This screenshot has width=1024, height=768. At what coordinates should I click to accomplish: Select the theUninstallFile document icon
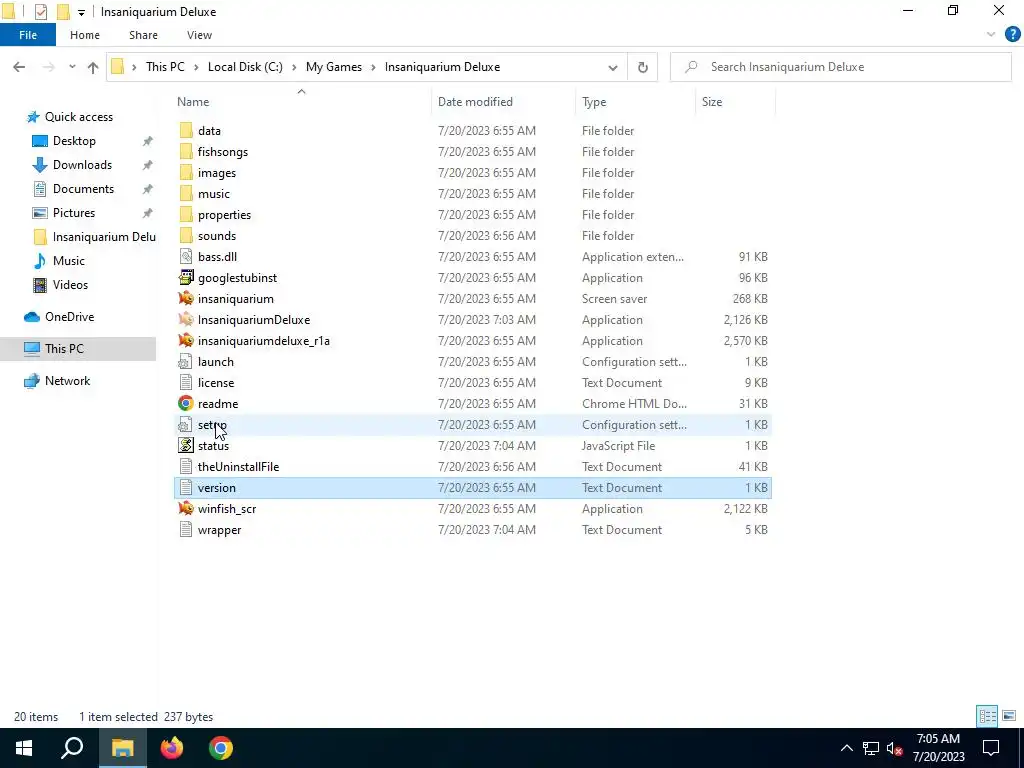[x=186, y=466]
